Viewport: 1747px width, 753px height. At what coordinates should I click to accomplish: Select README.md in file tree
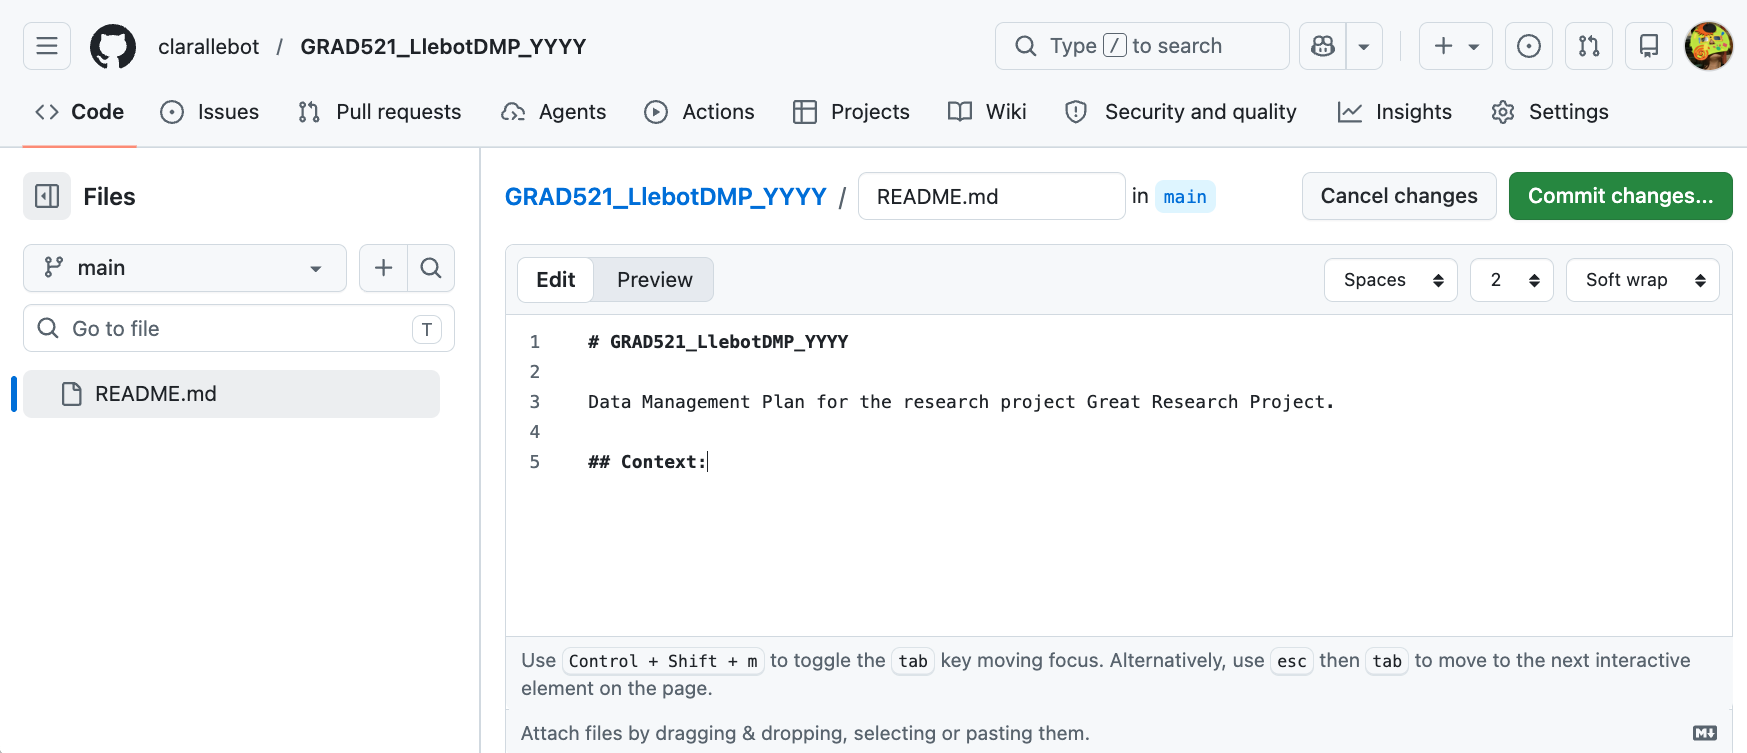tap(231, 394)
